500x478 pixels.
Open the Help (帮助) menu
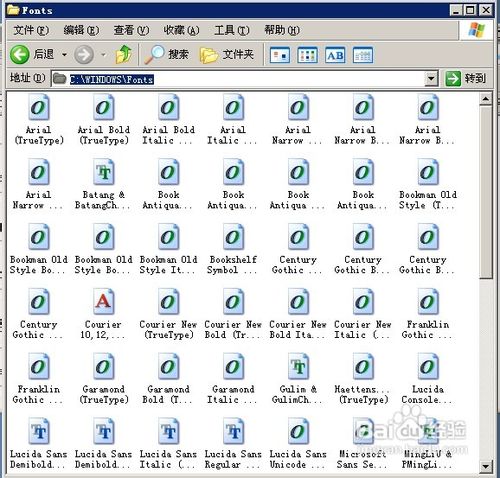(x=282, y=30)
